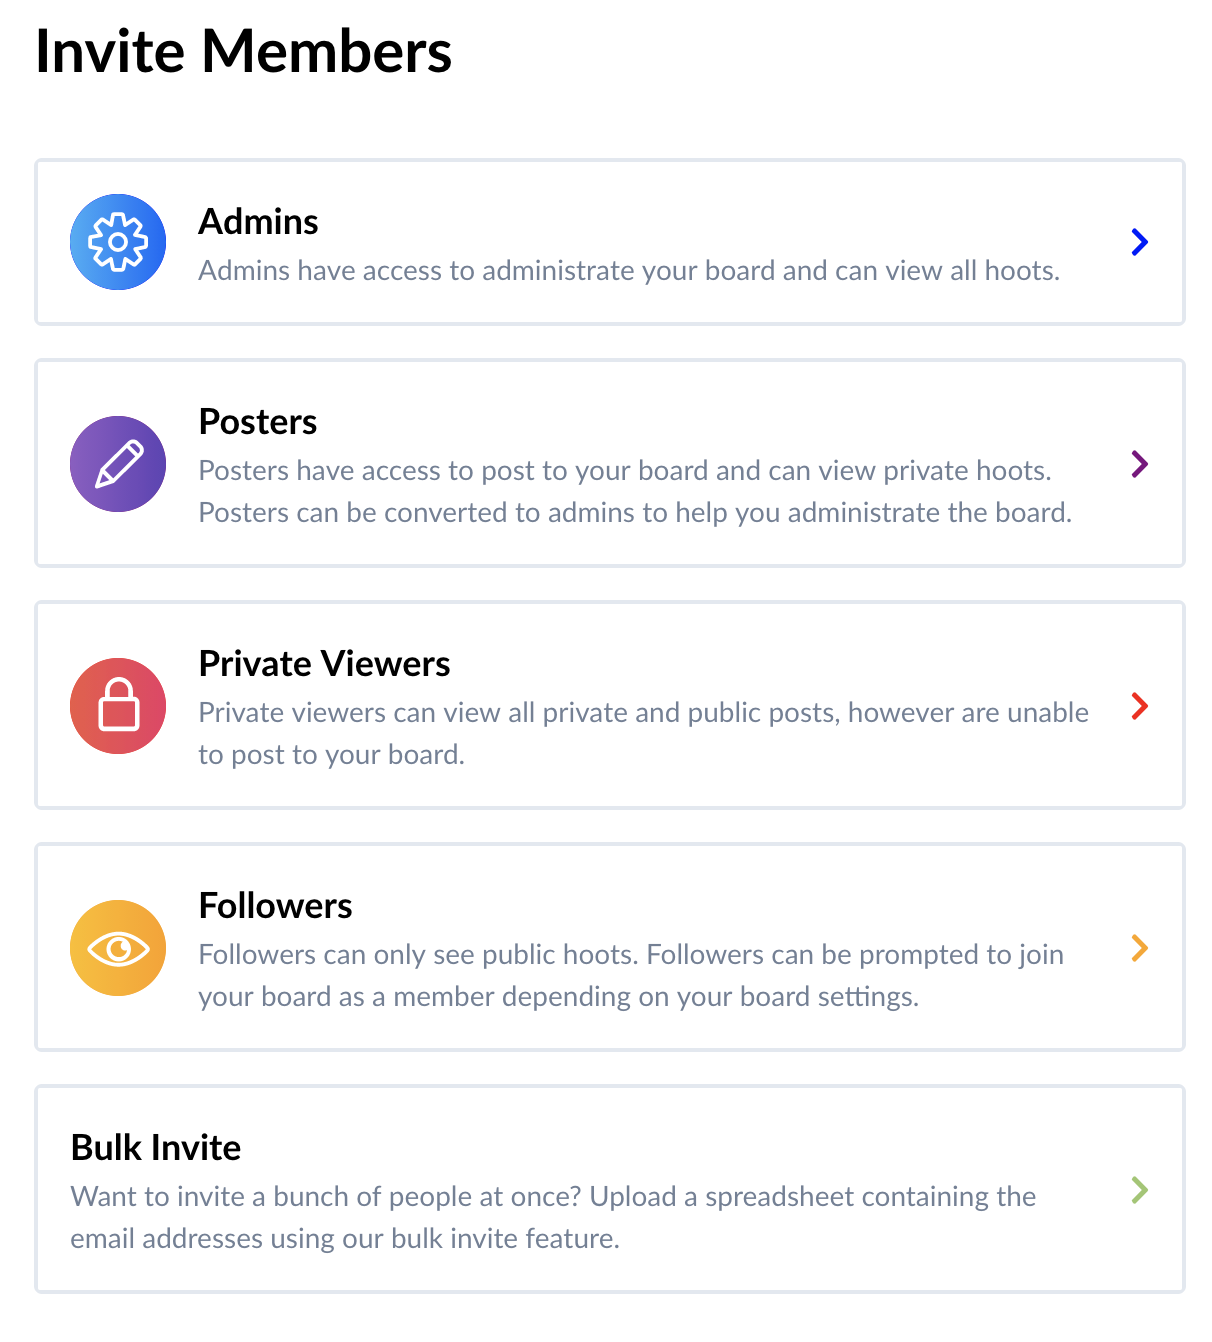The height and width of the screenshot is (1342, 1212).
Task: Click the bulk invite spreadsheet description
Action: (x=552, y=1217)
